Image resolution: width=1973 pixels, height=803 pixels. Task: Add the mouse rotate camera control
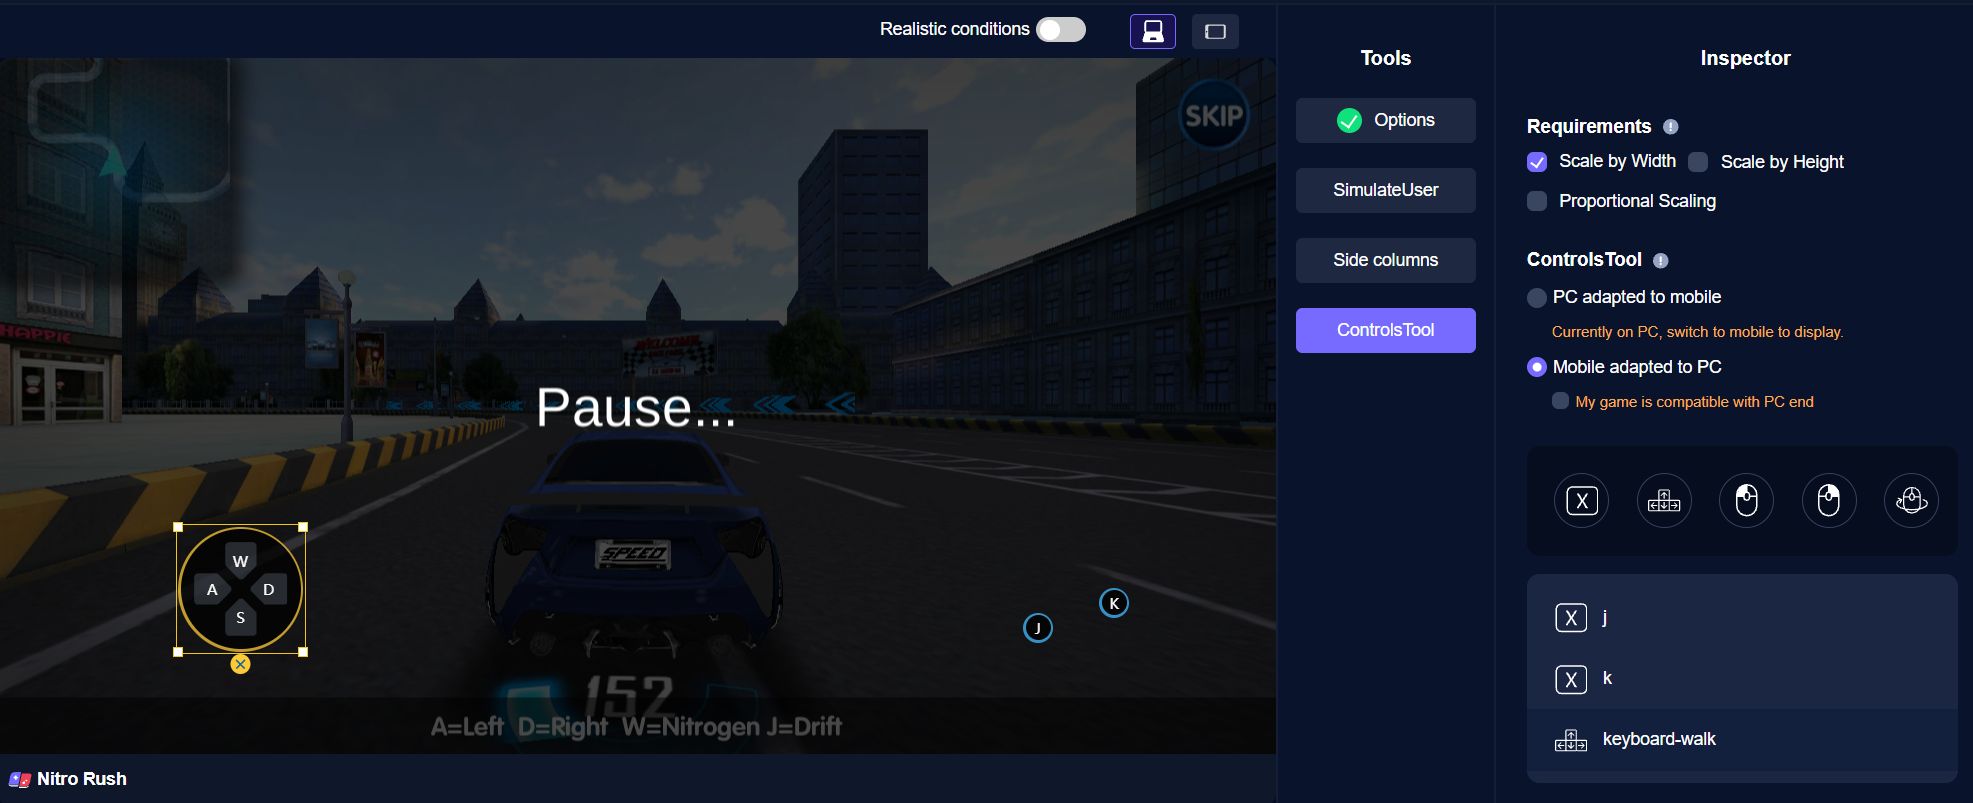tap(1911, 501)
